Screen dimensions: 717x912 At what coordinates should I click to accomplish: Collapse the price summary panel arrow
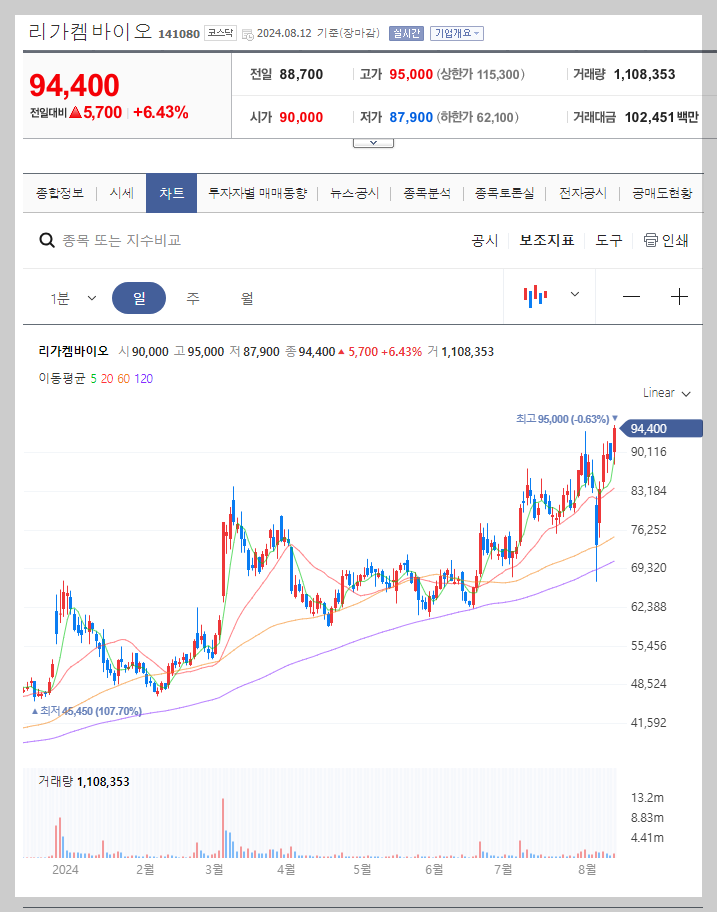coord(372,141)
